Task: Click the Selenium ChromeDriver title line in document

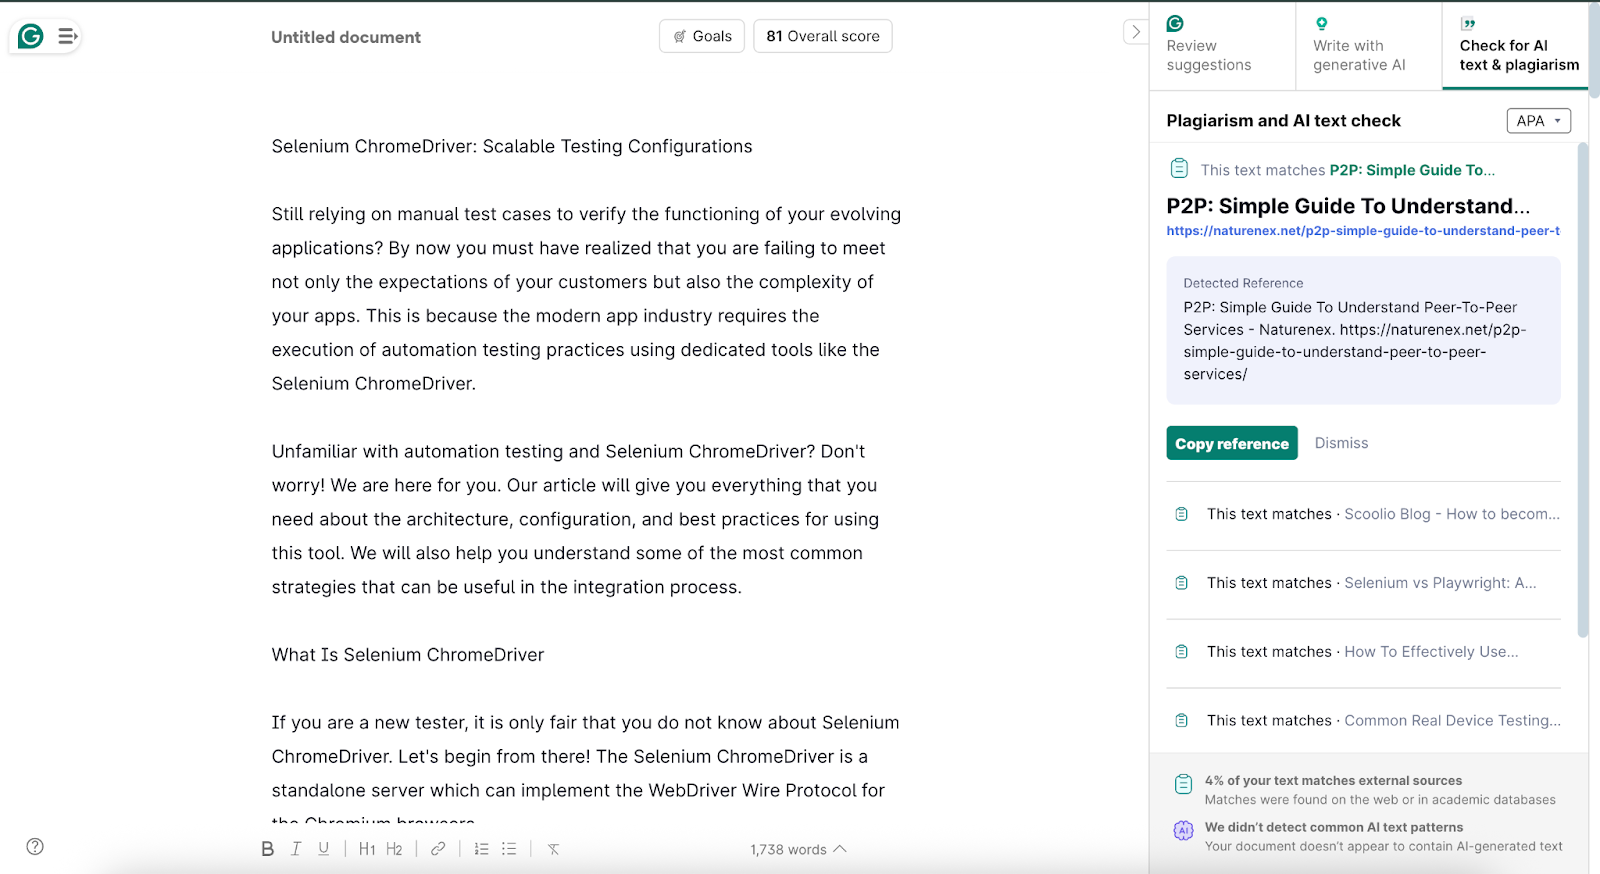Action: (512, 146)
